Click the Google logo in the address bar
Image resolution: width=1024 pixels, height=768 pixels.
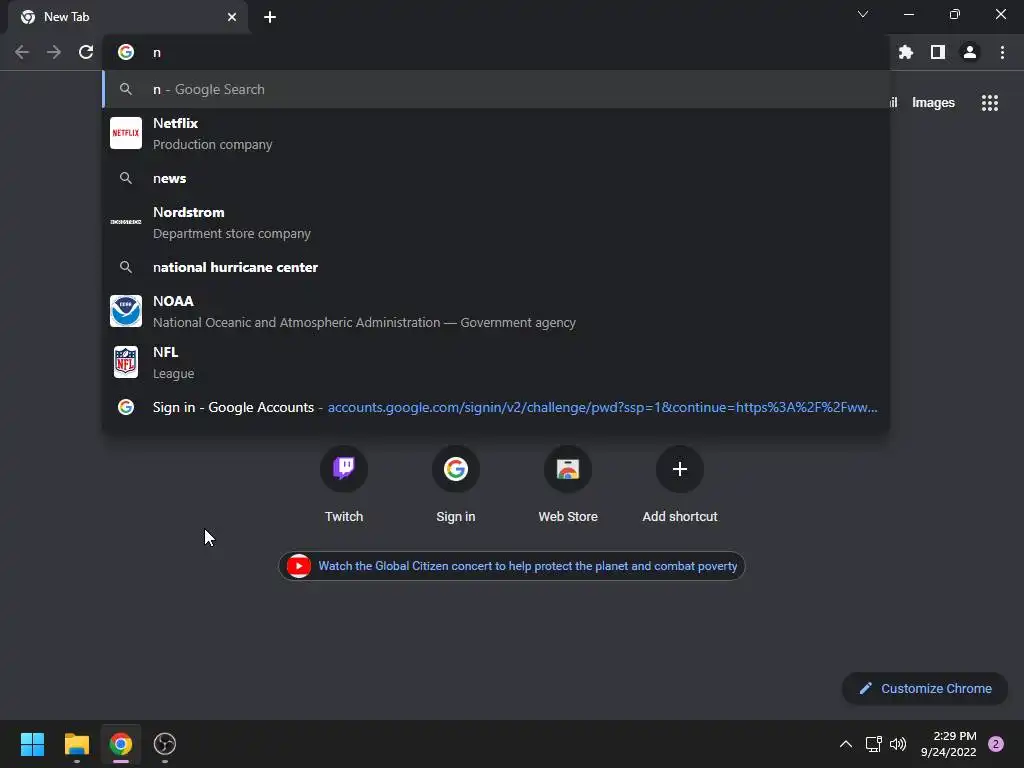126,52
